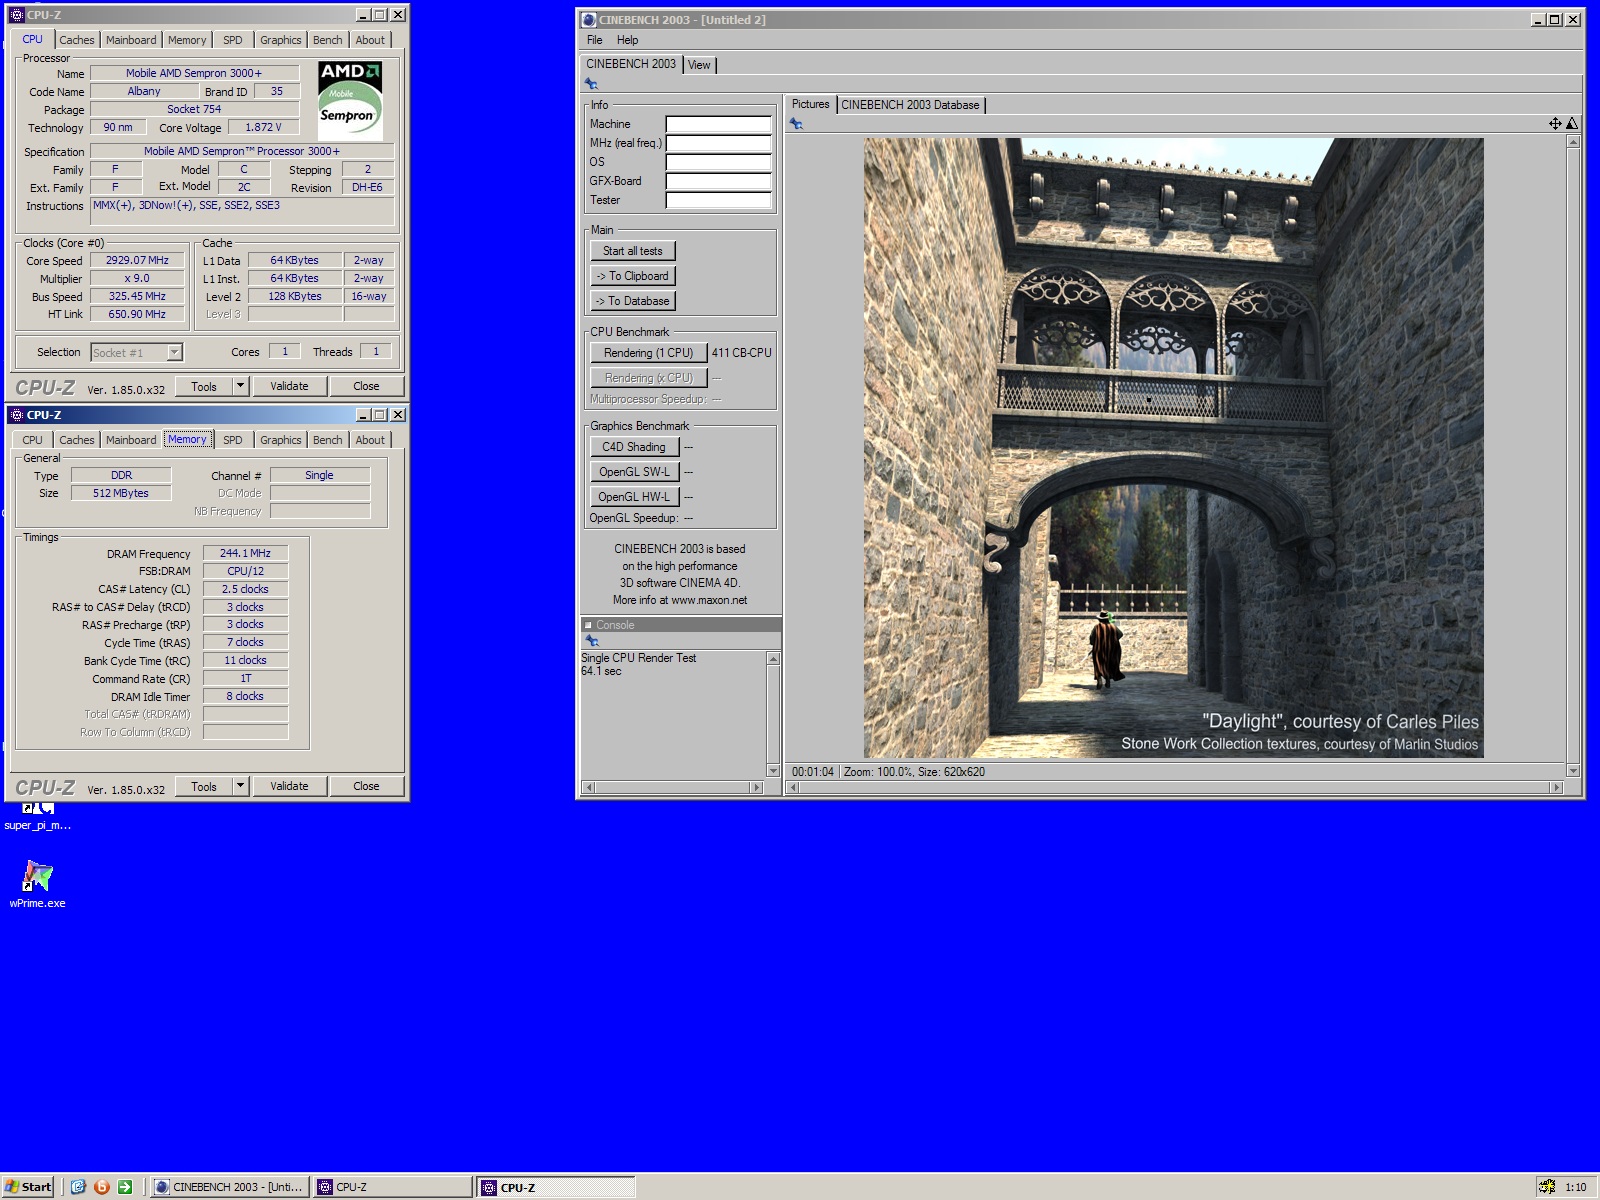This screenshot has width=1600, height=1200.
Task: Click the MHz (real freq.) input field
Action: click(719, 143)
